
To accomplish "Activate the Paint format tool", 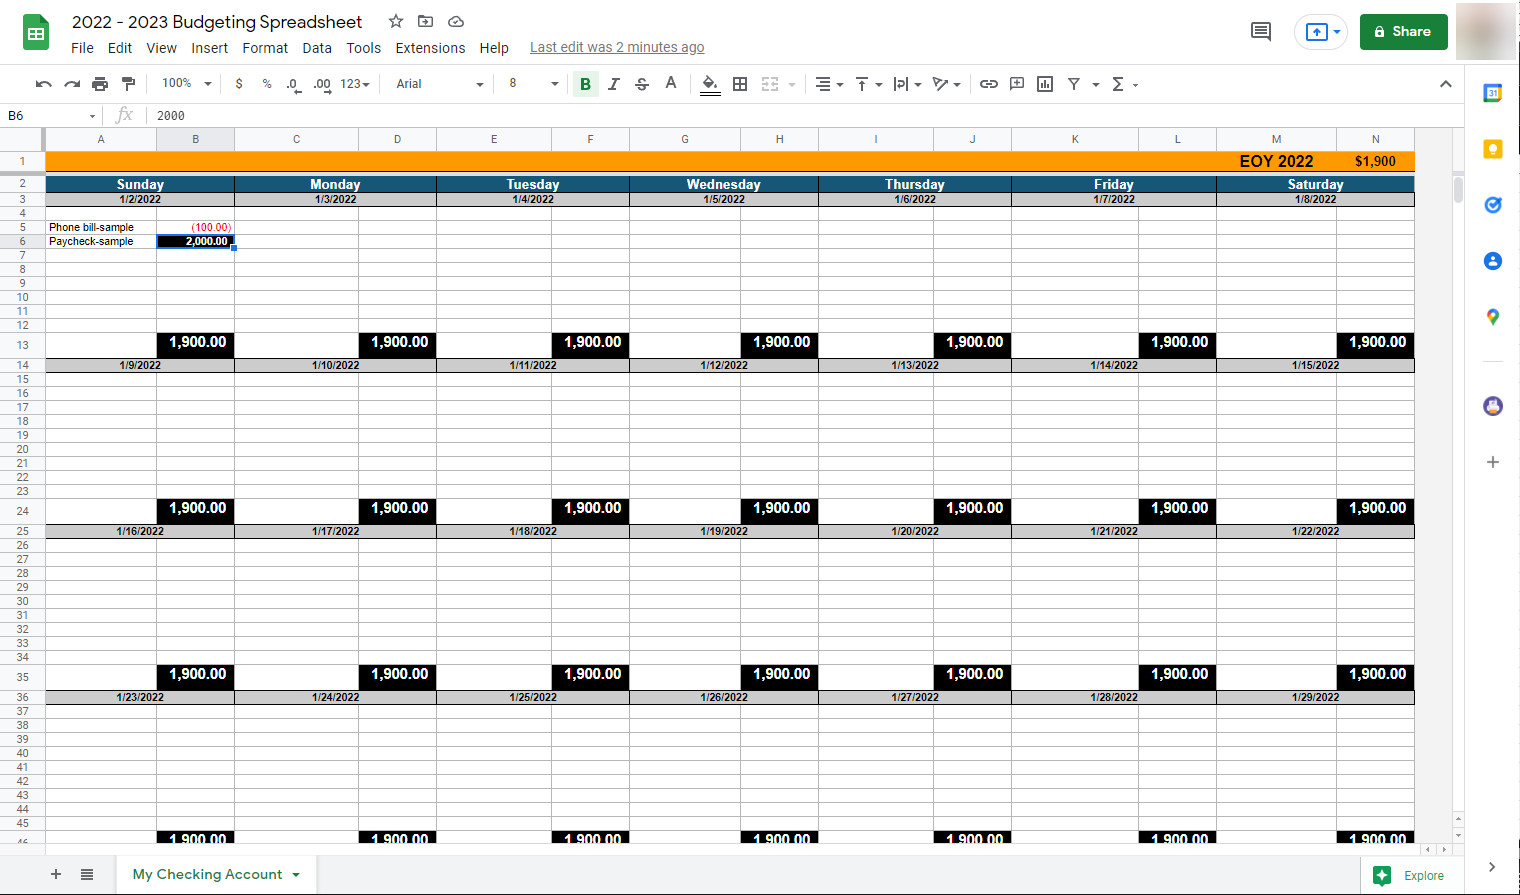I will click(128, 84).
